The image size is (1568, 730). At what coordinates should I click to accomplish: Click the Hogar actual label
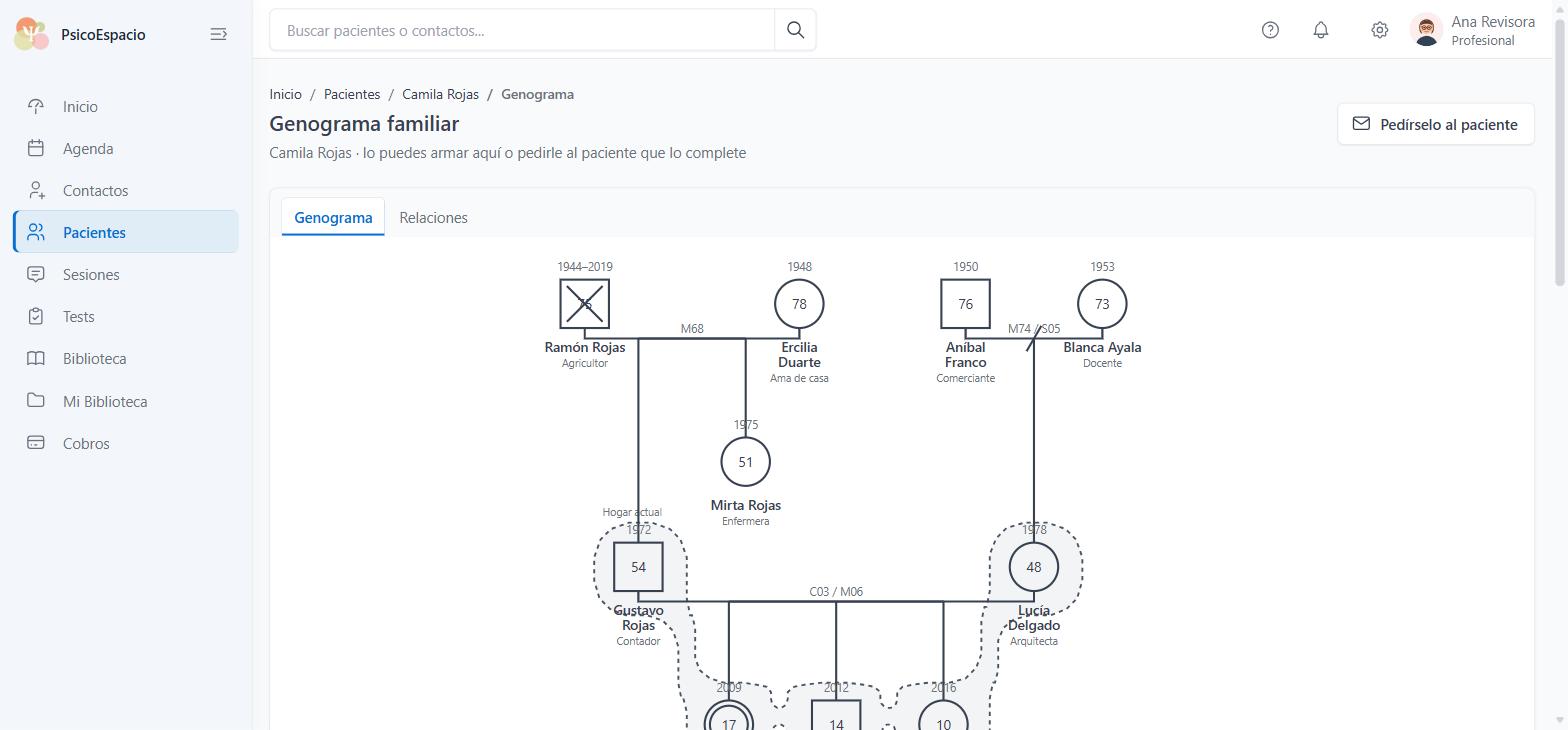pyautogui.click(x=632, y=512)
